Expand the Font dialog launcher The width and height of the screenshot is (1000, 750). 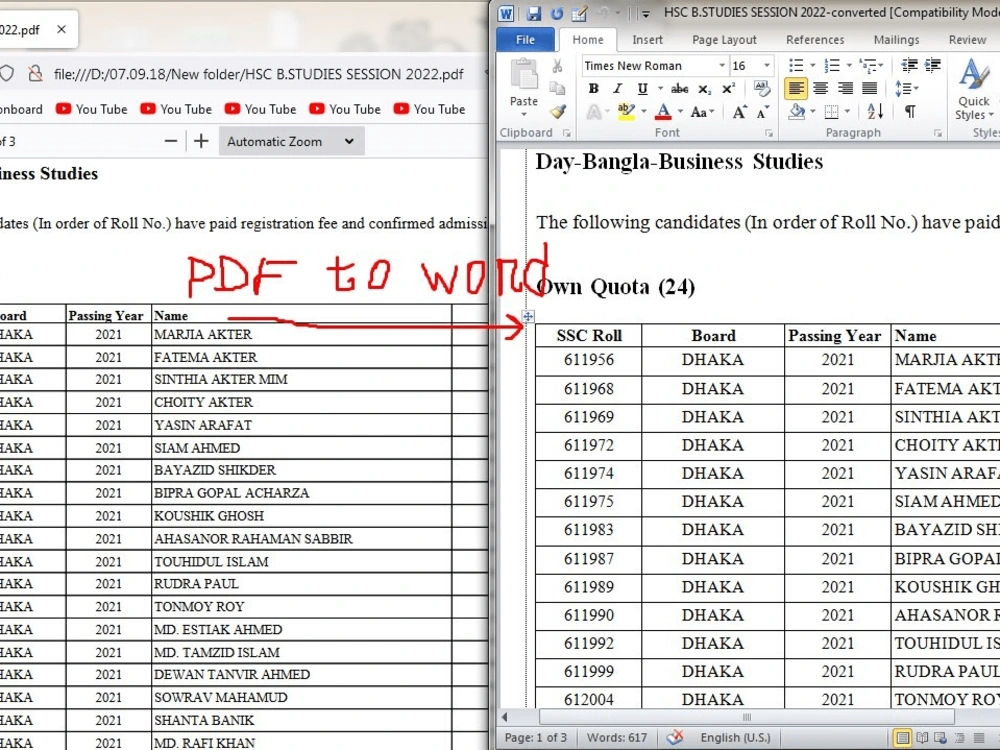[x=768, y=133]
